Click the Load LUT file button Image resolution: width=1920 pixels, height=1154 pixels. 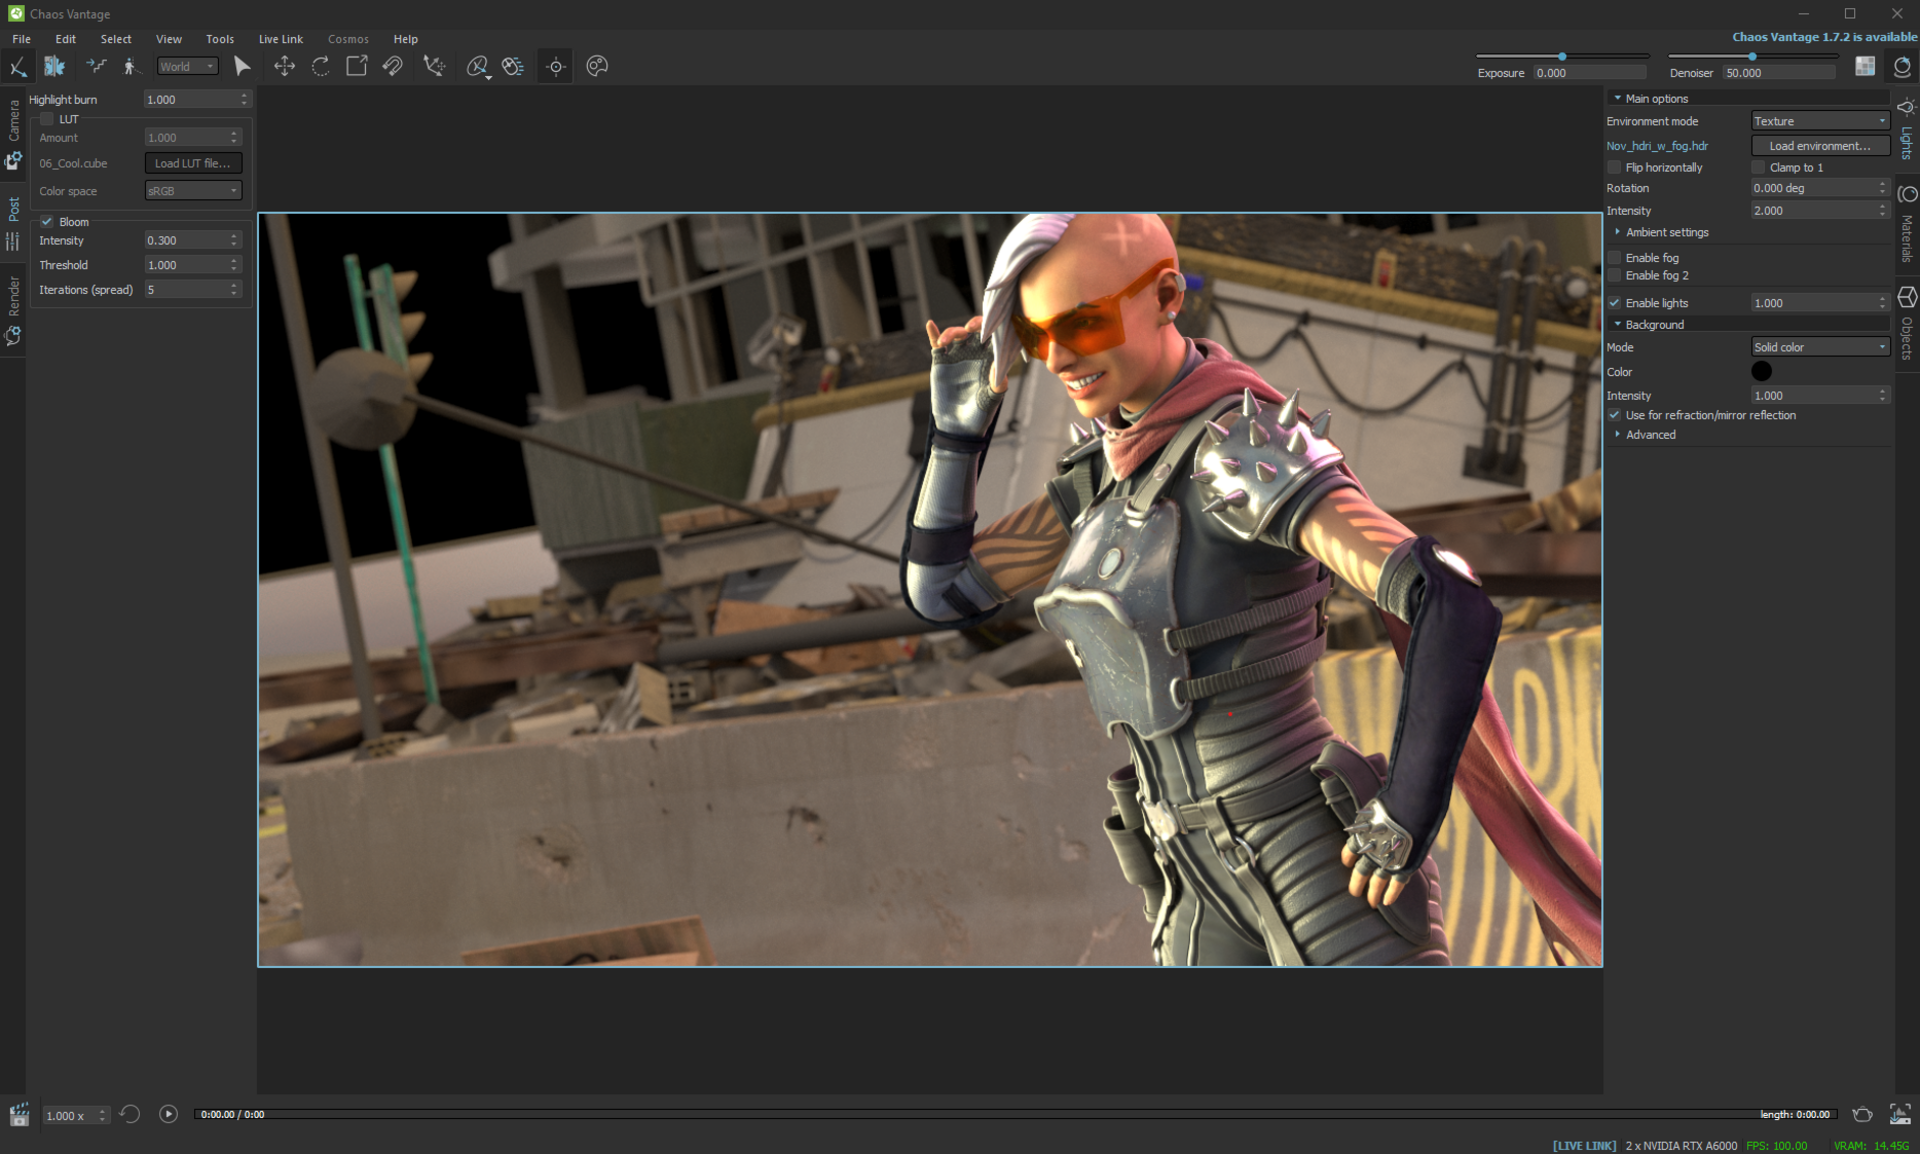(x=193, y=163)
